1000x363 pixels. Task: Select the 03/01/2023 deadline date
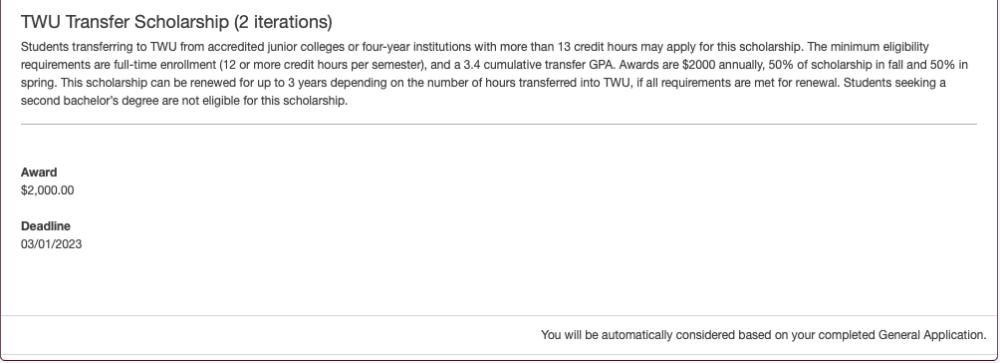[51, 244]
